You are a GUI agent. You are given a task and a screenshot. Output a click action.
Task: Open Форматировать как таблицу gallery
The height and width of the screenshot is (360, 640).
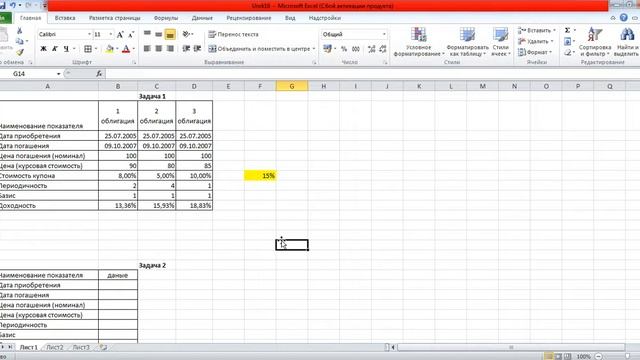pos(467,42)
